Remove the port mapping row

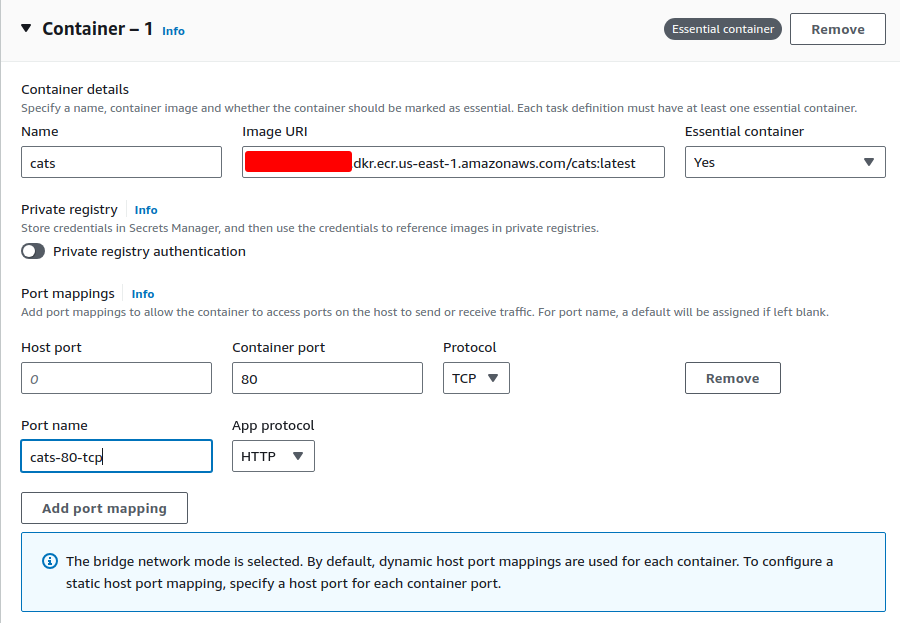point(732,378)
